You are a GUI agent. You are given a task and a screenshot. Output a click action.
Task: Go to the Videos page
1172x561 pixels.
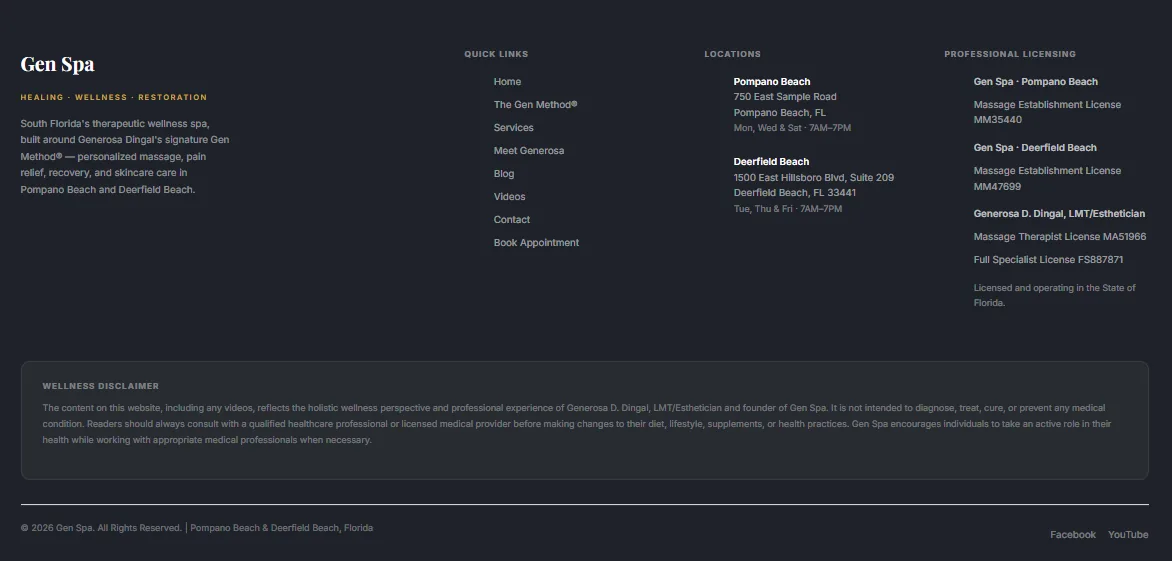[509, 197]
